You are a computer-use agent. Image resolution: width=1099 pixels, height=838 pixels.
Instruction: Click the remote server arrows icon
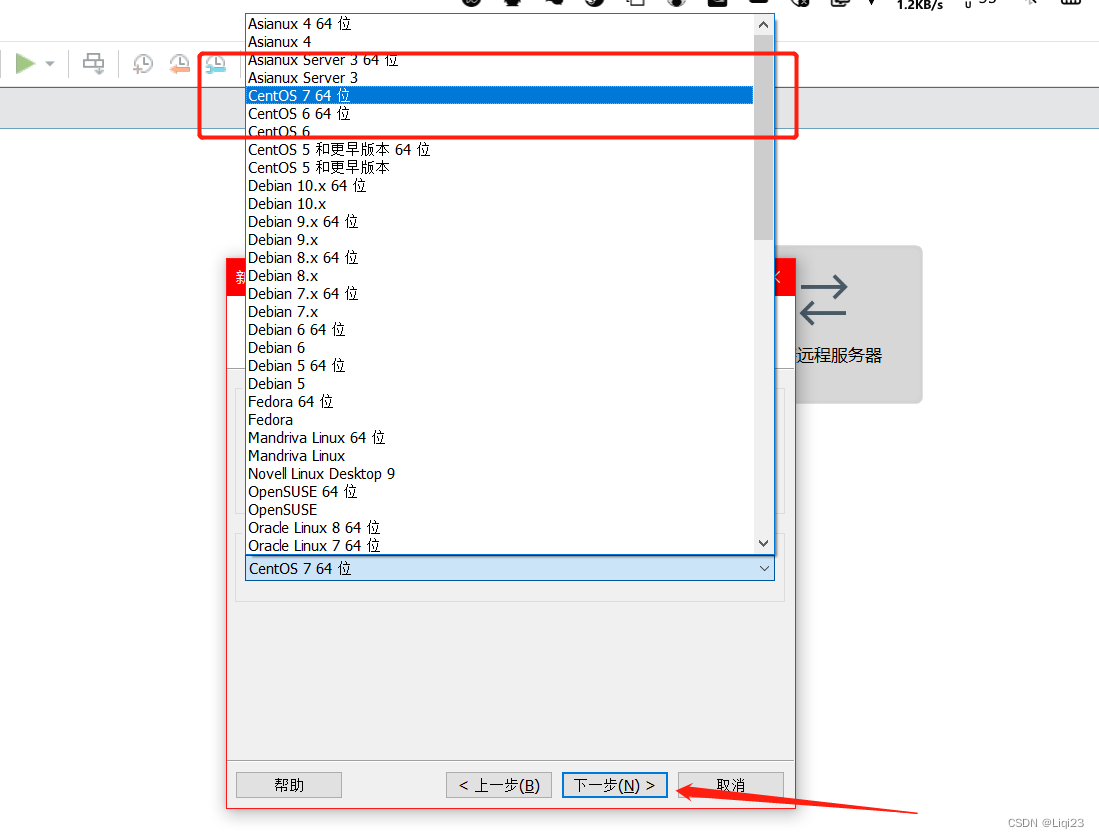[x=824, y=300]
